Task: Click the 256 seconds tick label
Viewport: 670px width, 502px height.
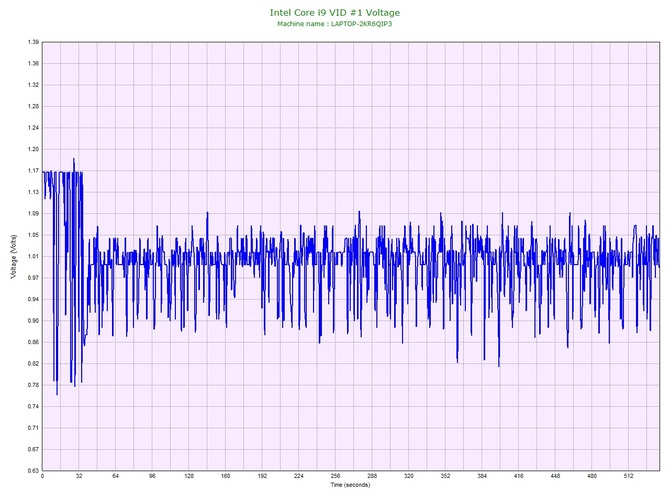Action: 335,476
